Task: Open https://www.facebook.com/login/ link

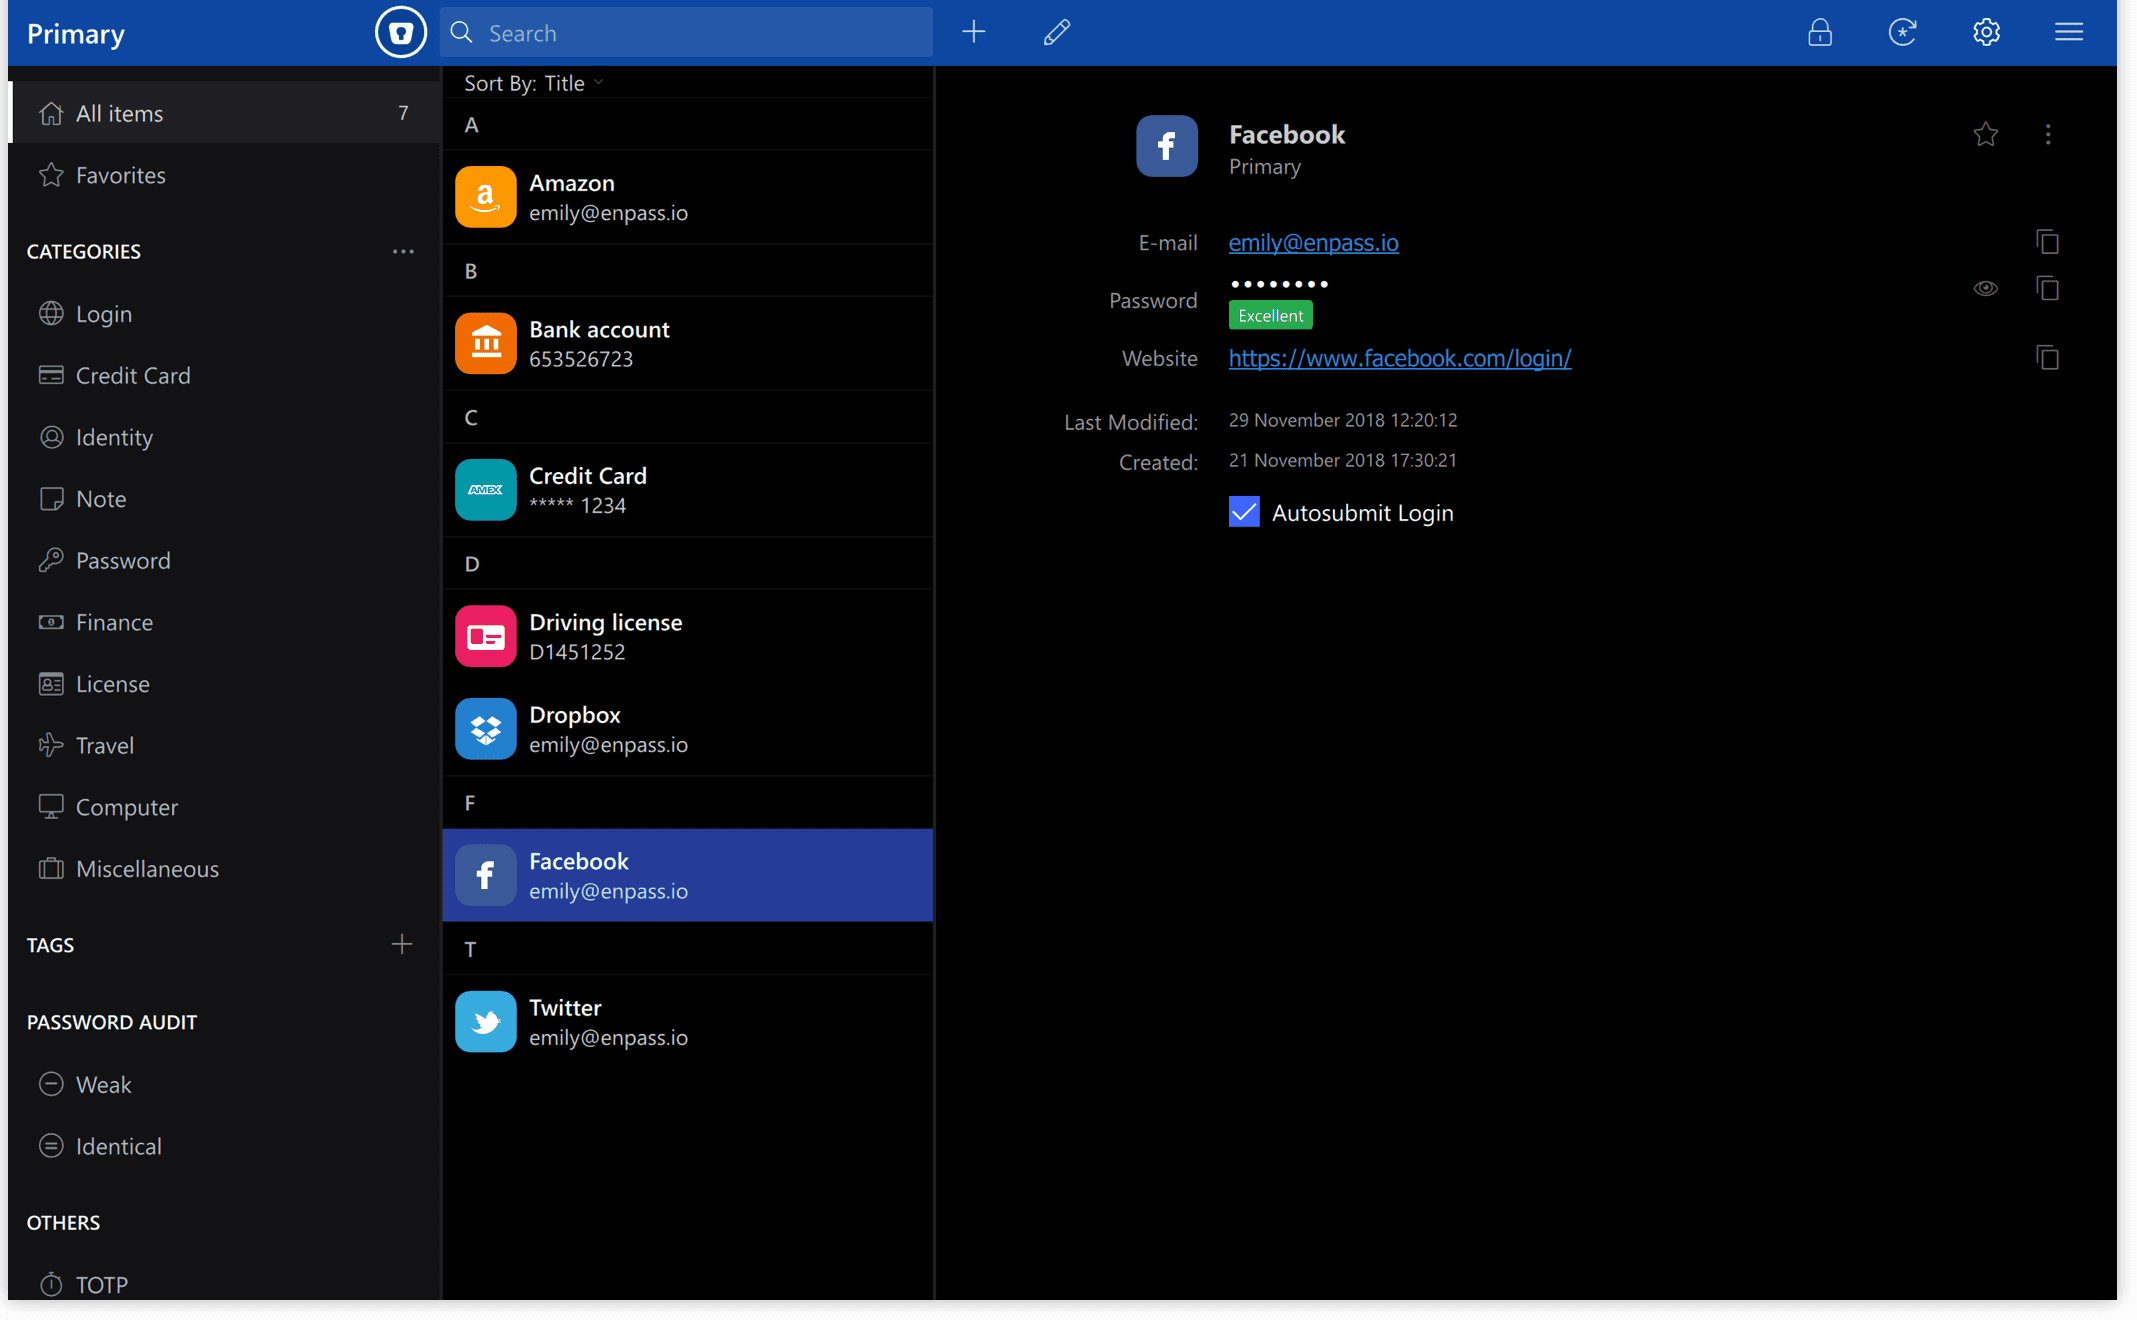Action: (x=1400, y=357)
